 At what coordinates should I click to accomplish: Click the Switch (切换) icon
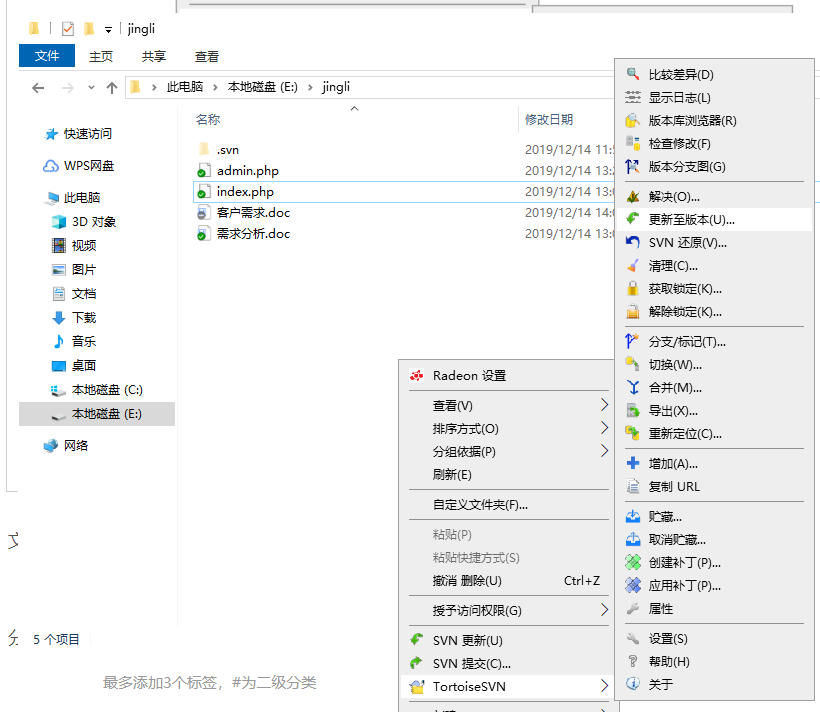click(x=633, y=364)
